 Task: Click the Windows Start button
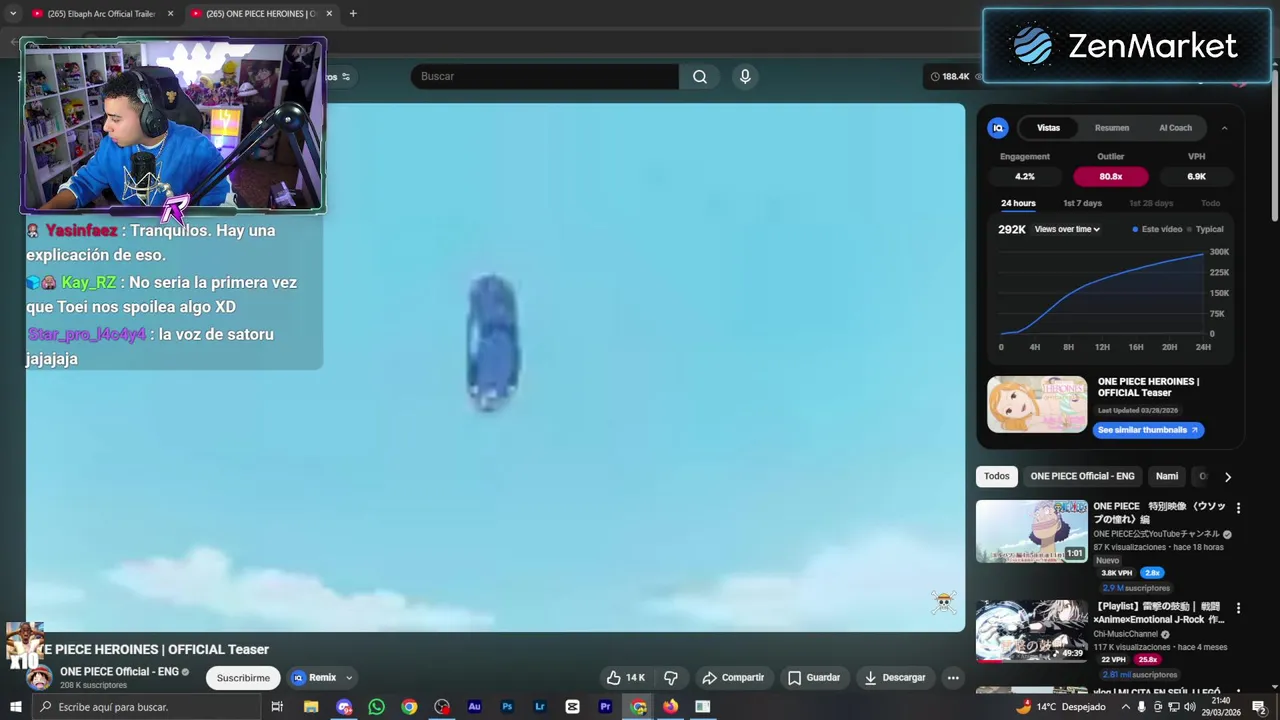pos(15,707)
